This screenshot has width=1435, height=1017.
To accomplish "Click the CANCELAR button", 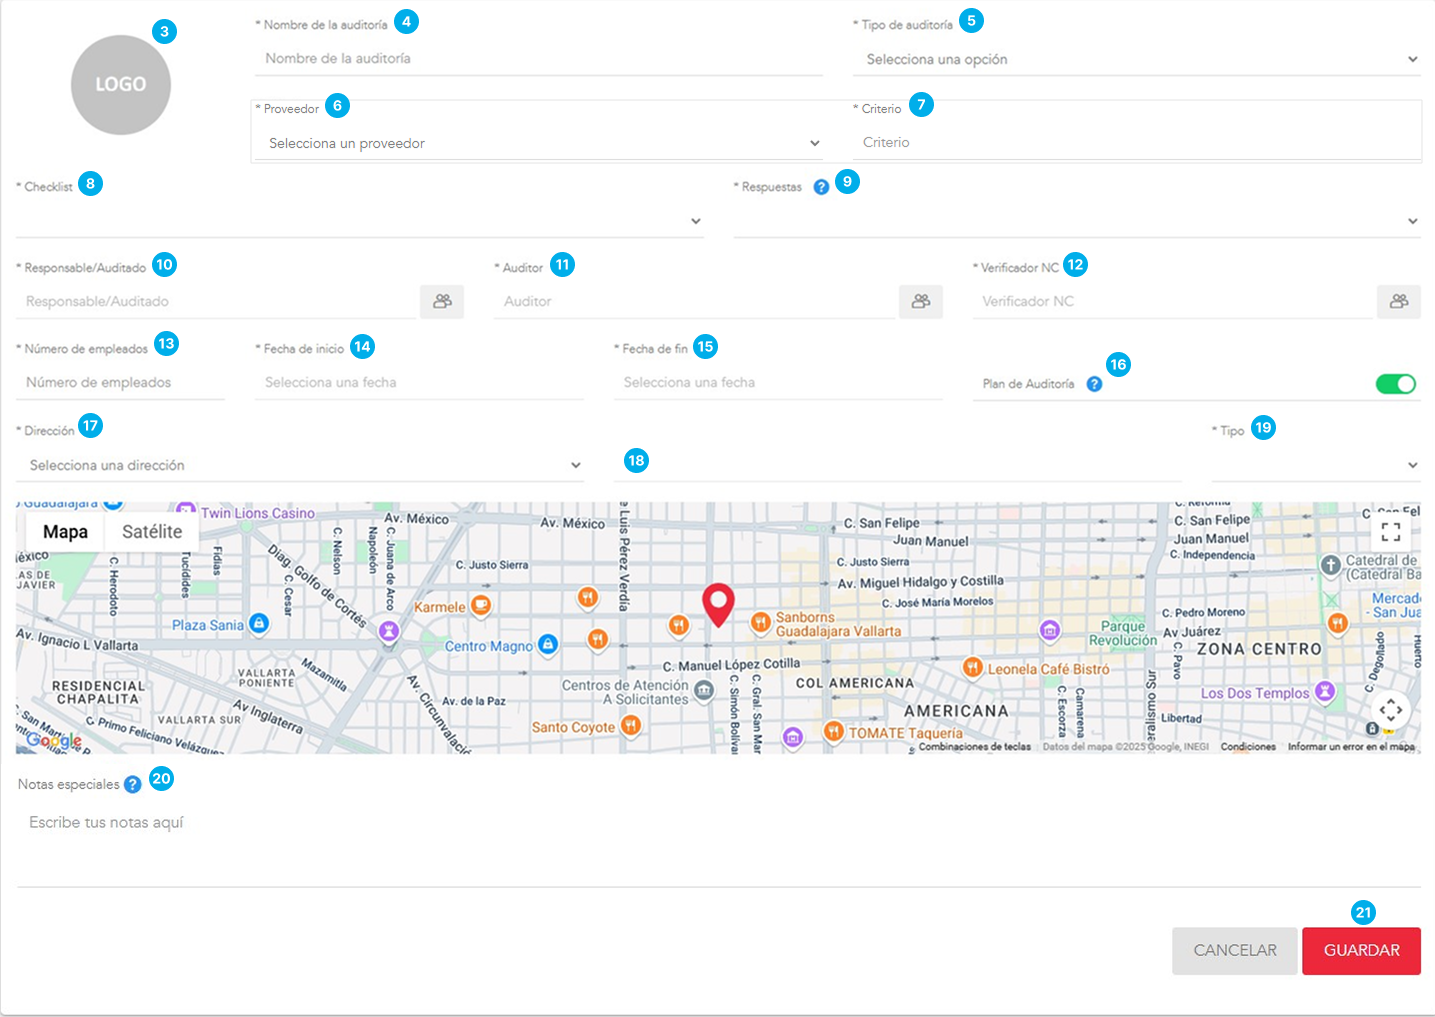I will point(1234,950).
